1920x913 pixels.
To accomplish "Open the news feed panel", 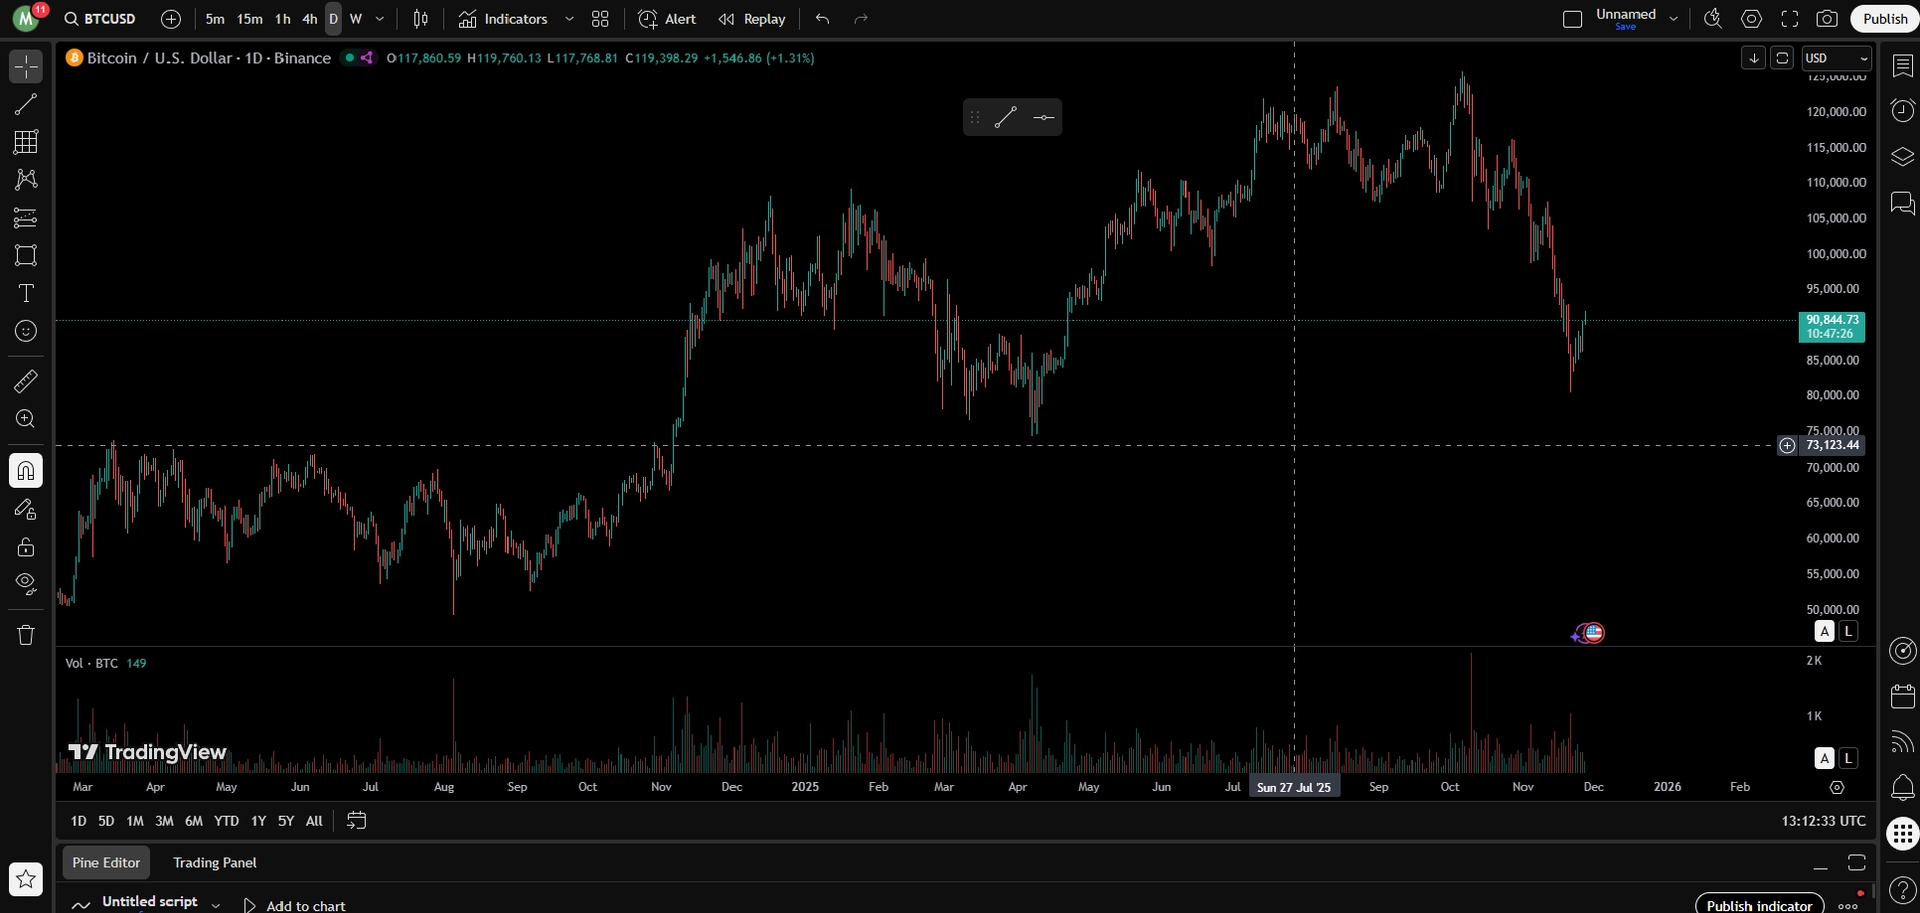I will (1903, 742).
